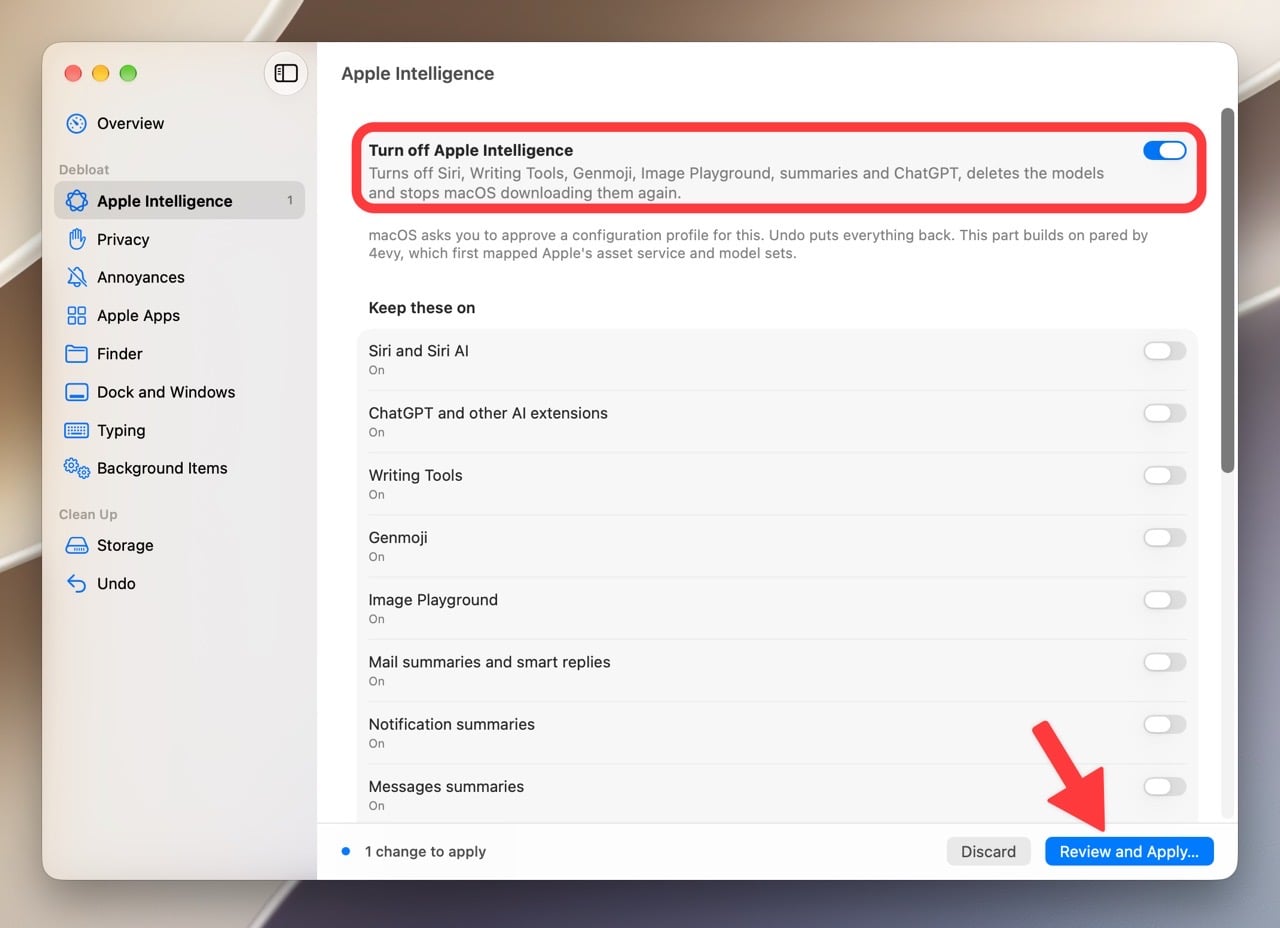Click the Annoyances bell icon
This screenshot has height=928, width=1280.
[x=76, y=277]
